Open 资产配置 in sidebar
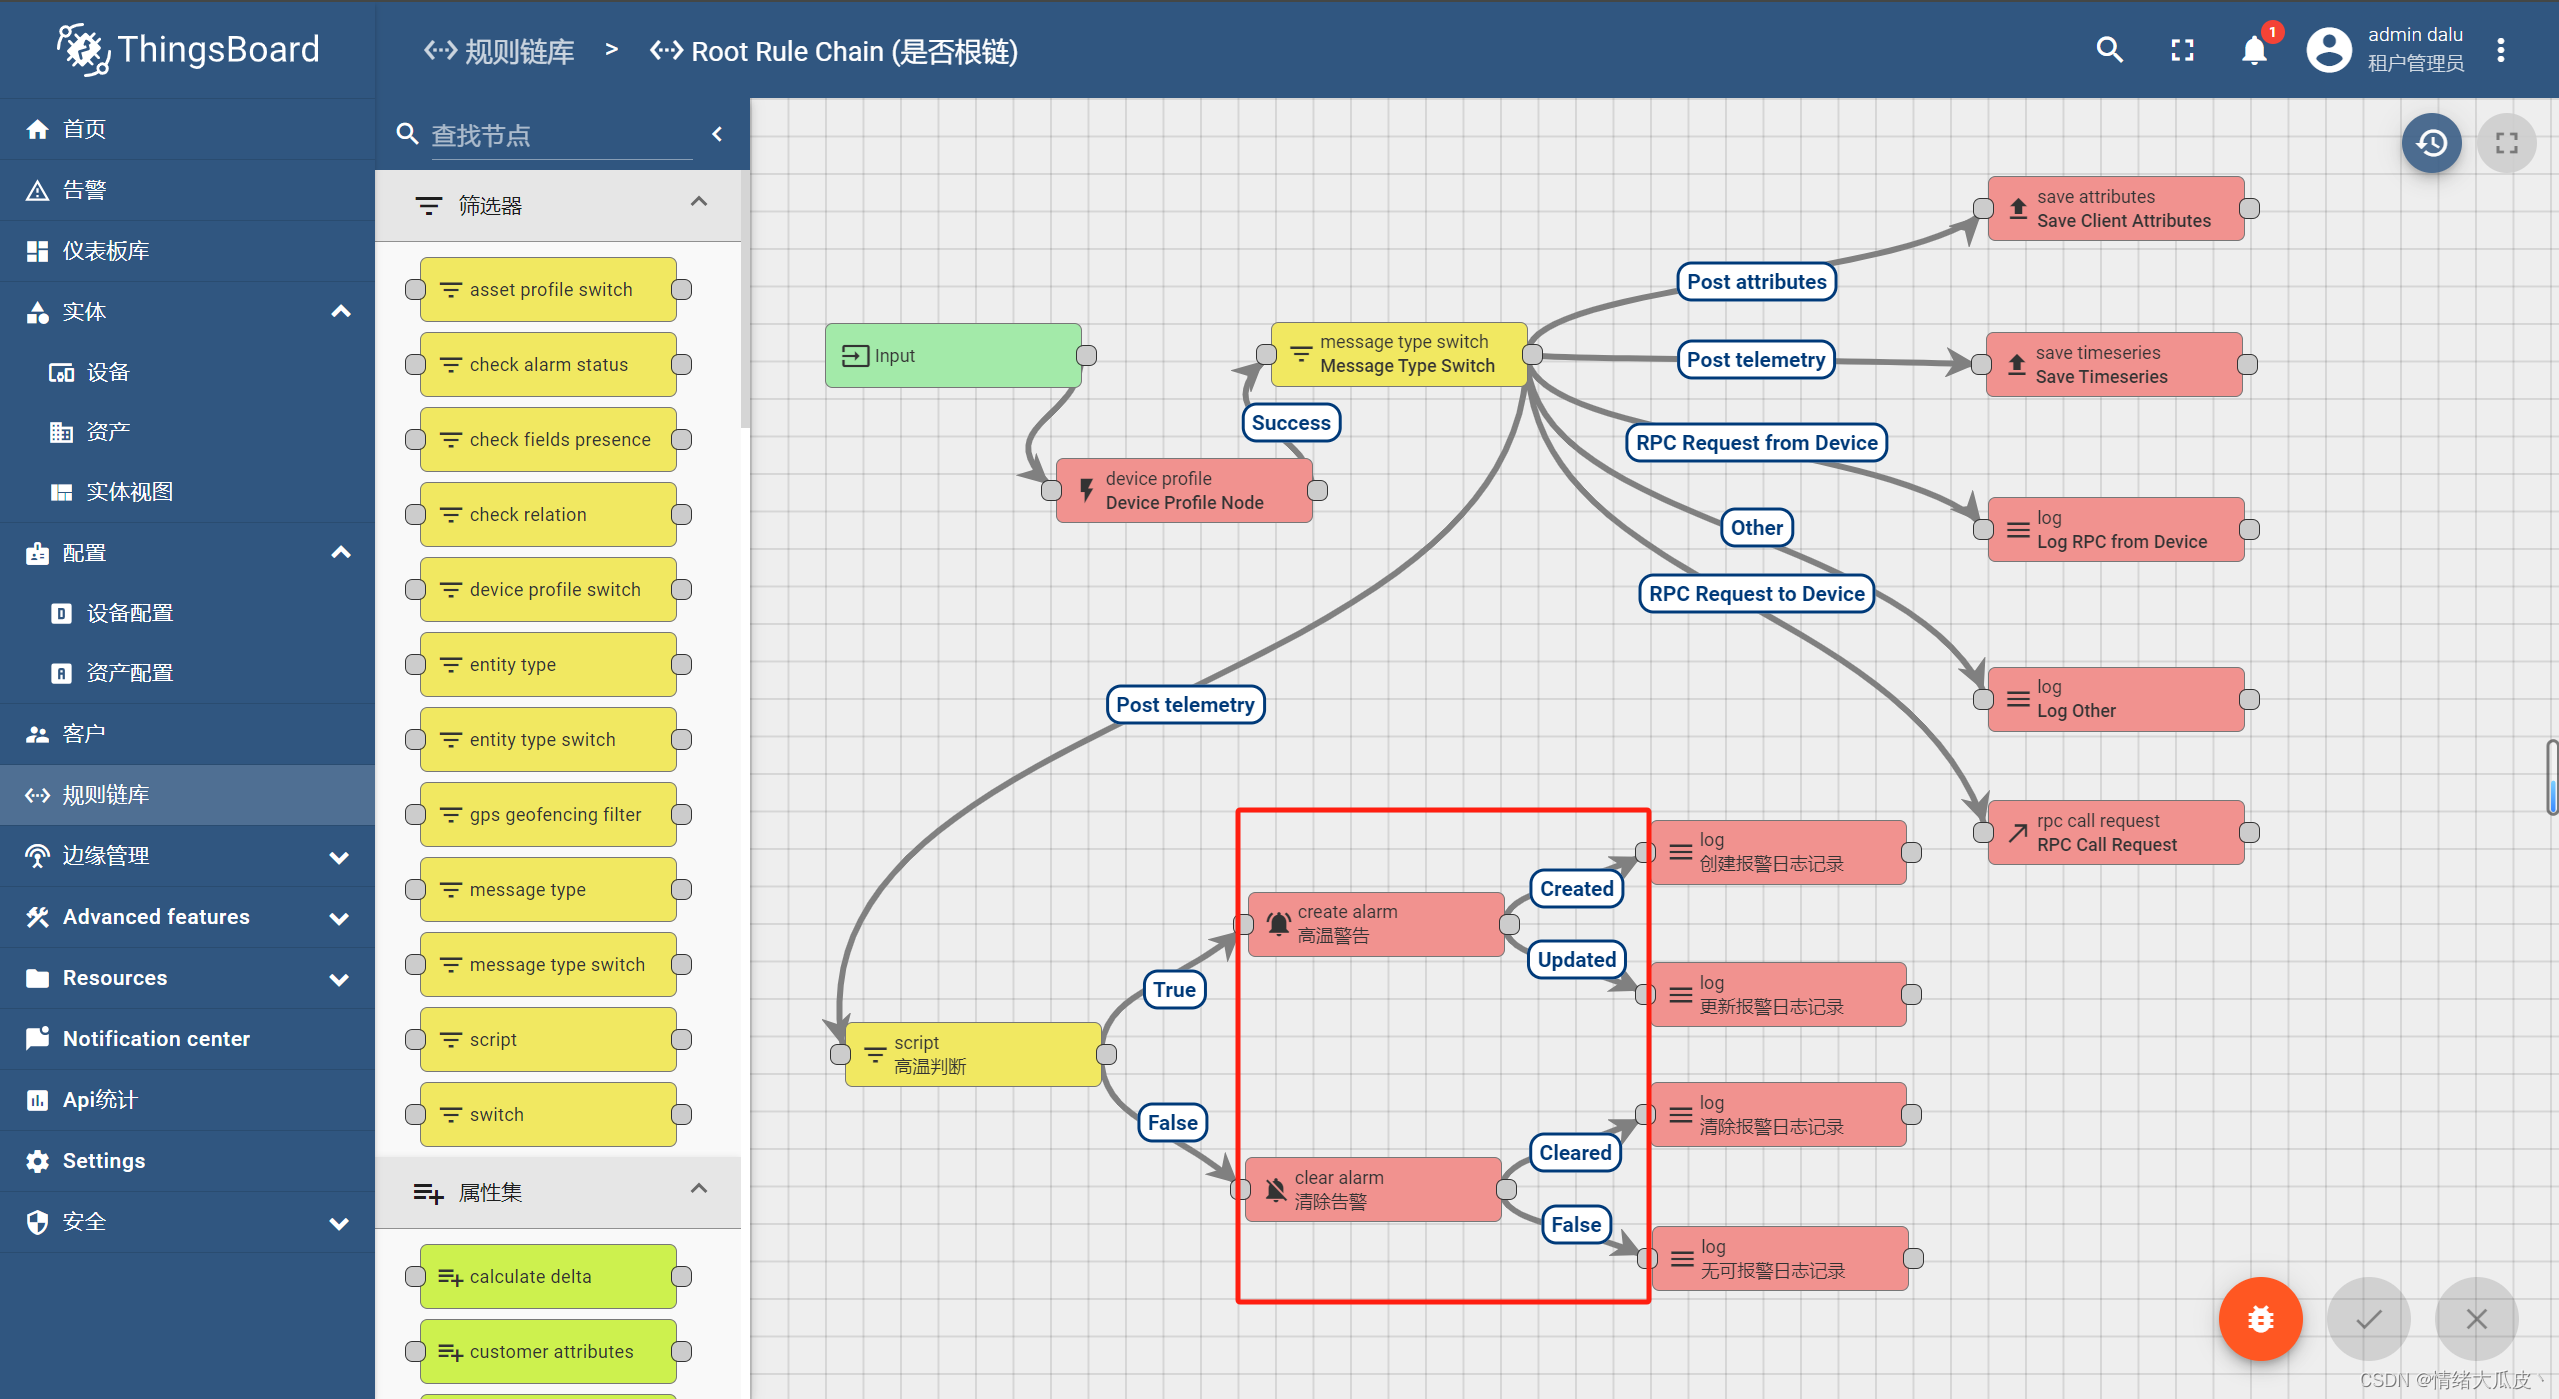Image resolution: width=2559 pixels, height=1399 pixels. click(188, 673)
